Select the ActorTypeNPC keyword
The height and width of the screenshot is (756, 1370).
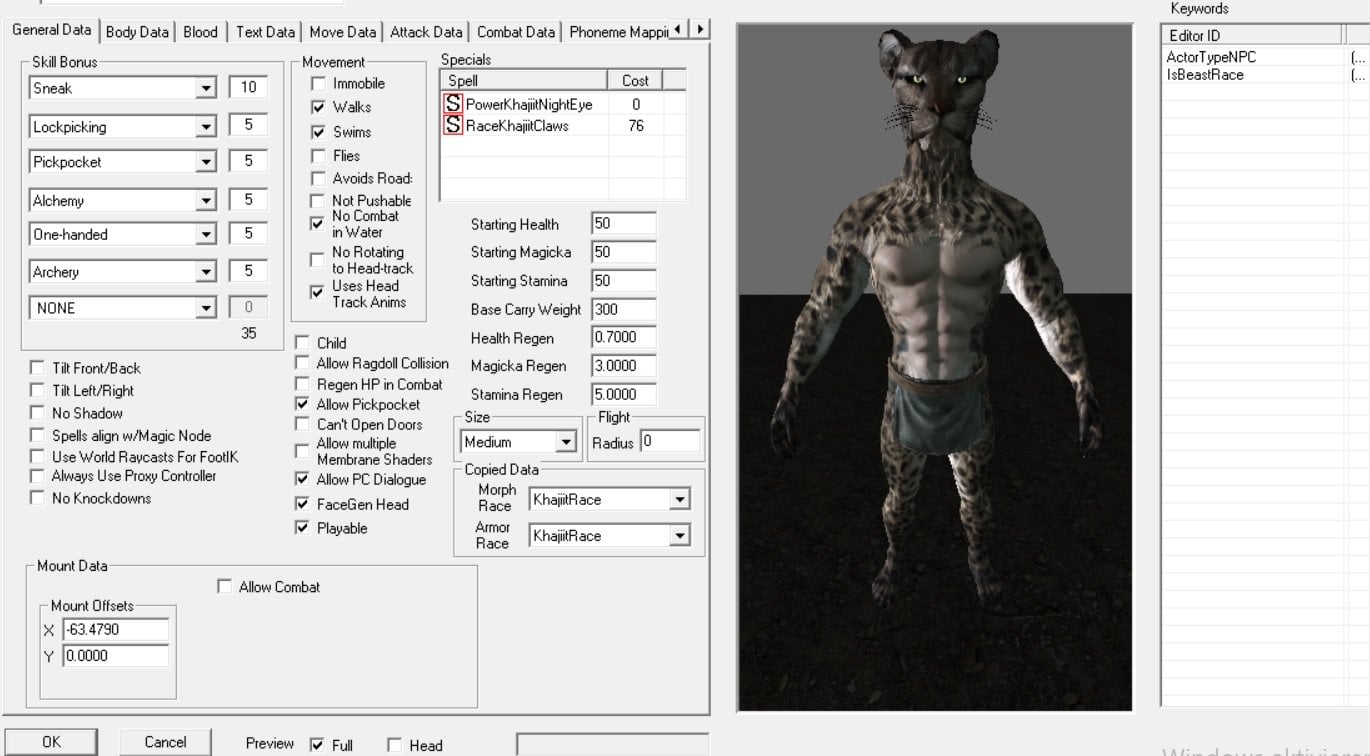point(1211,57)
